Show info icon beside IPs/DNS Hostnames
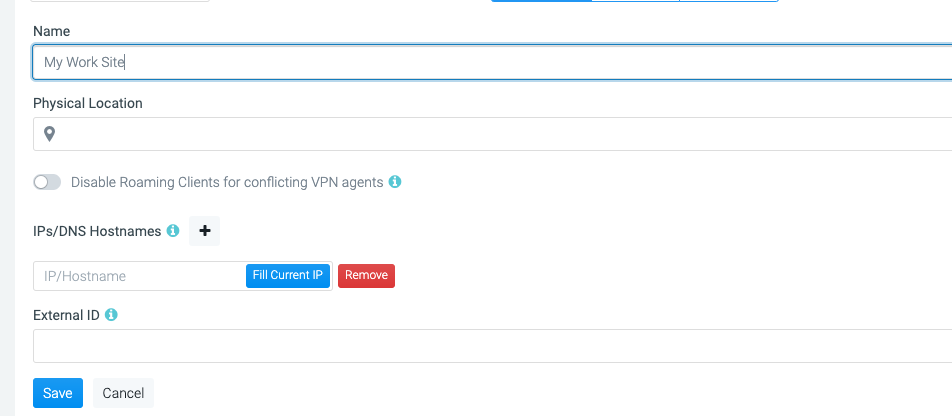The image size is (952, 416). click(x=173, y=231)
